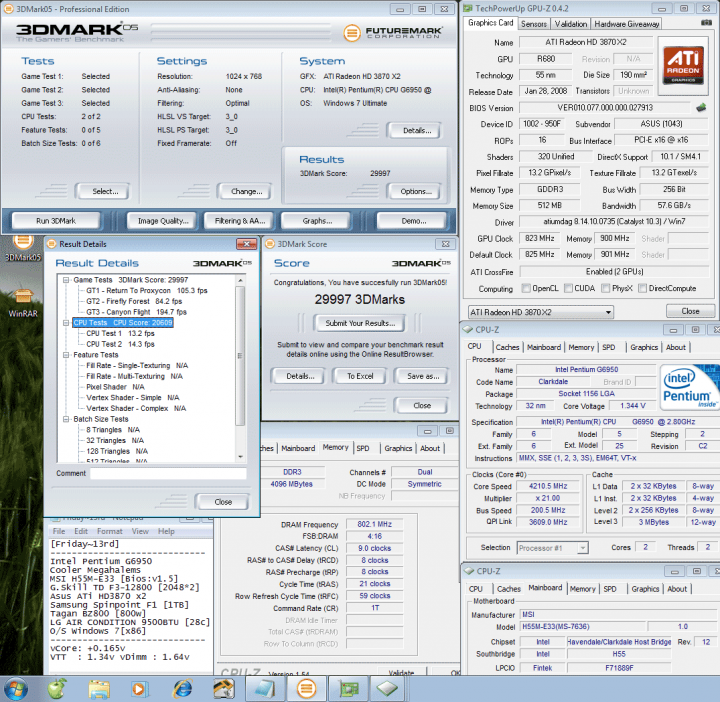Open the Windows Start orb

pyautogui.click(x=16, y=689)
